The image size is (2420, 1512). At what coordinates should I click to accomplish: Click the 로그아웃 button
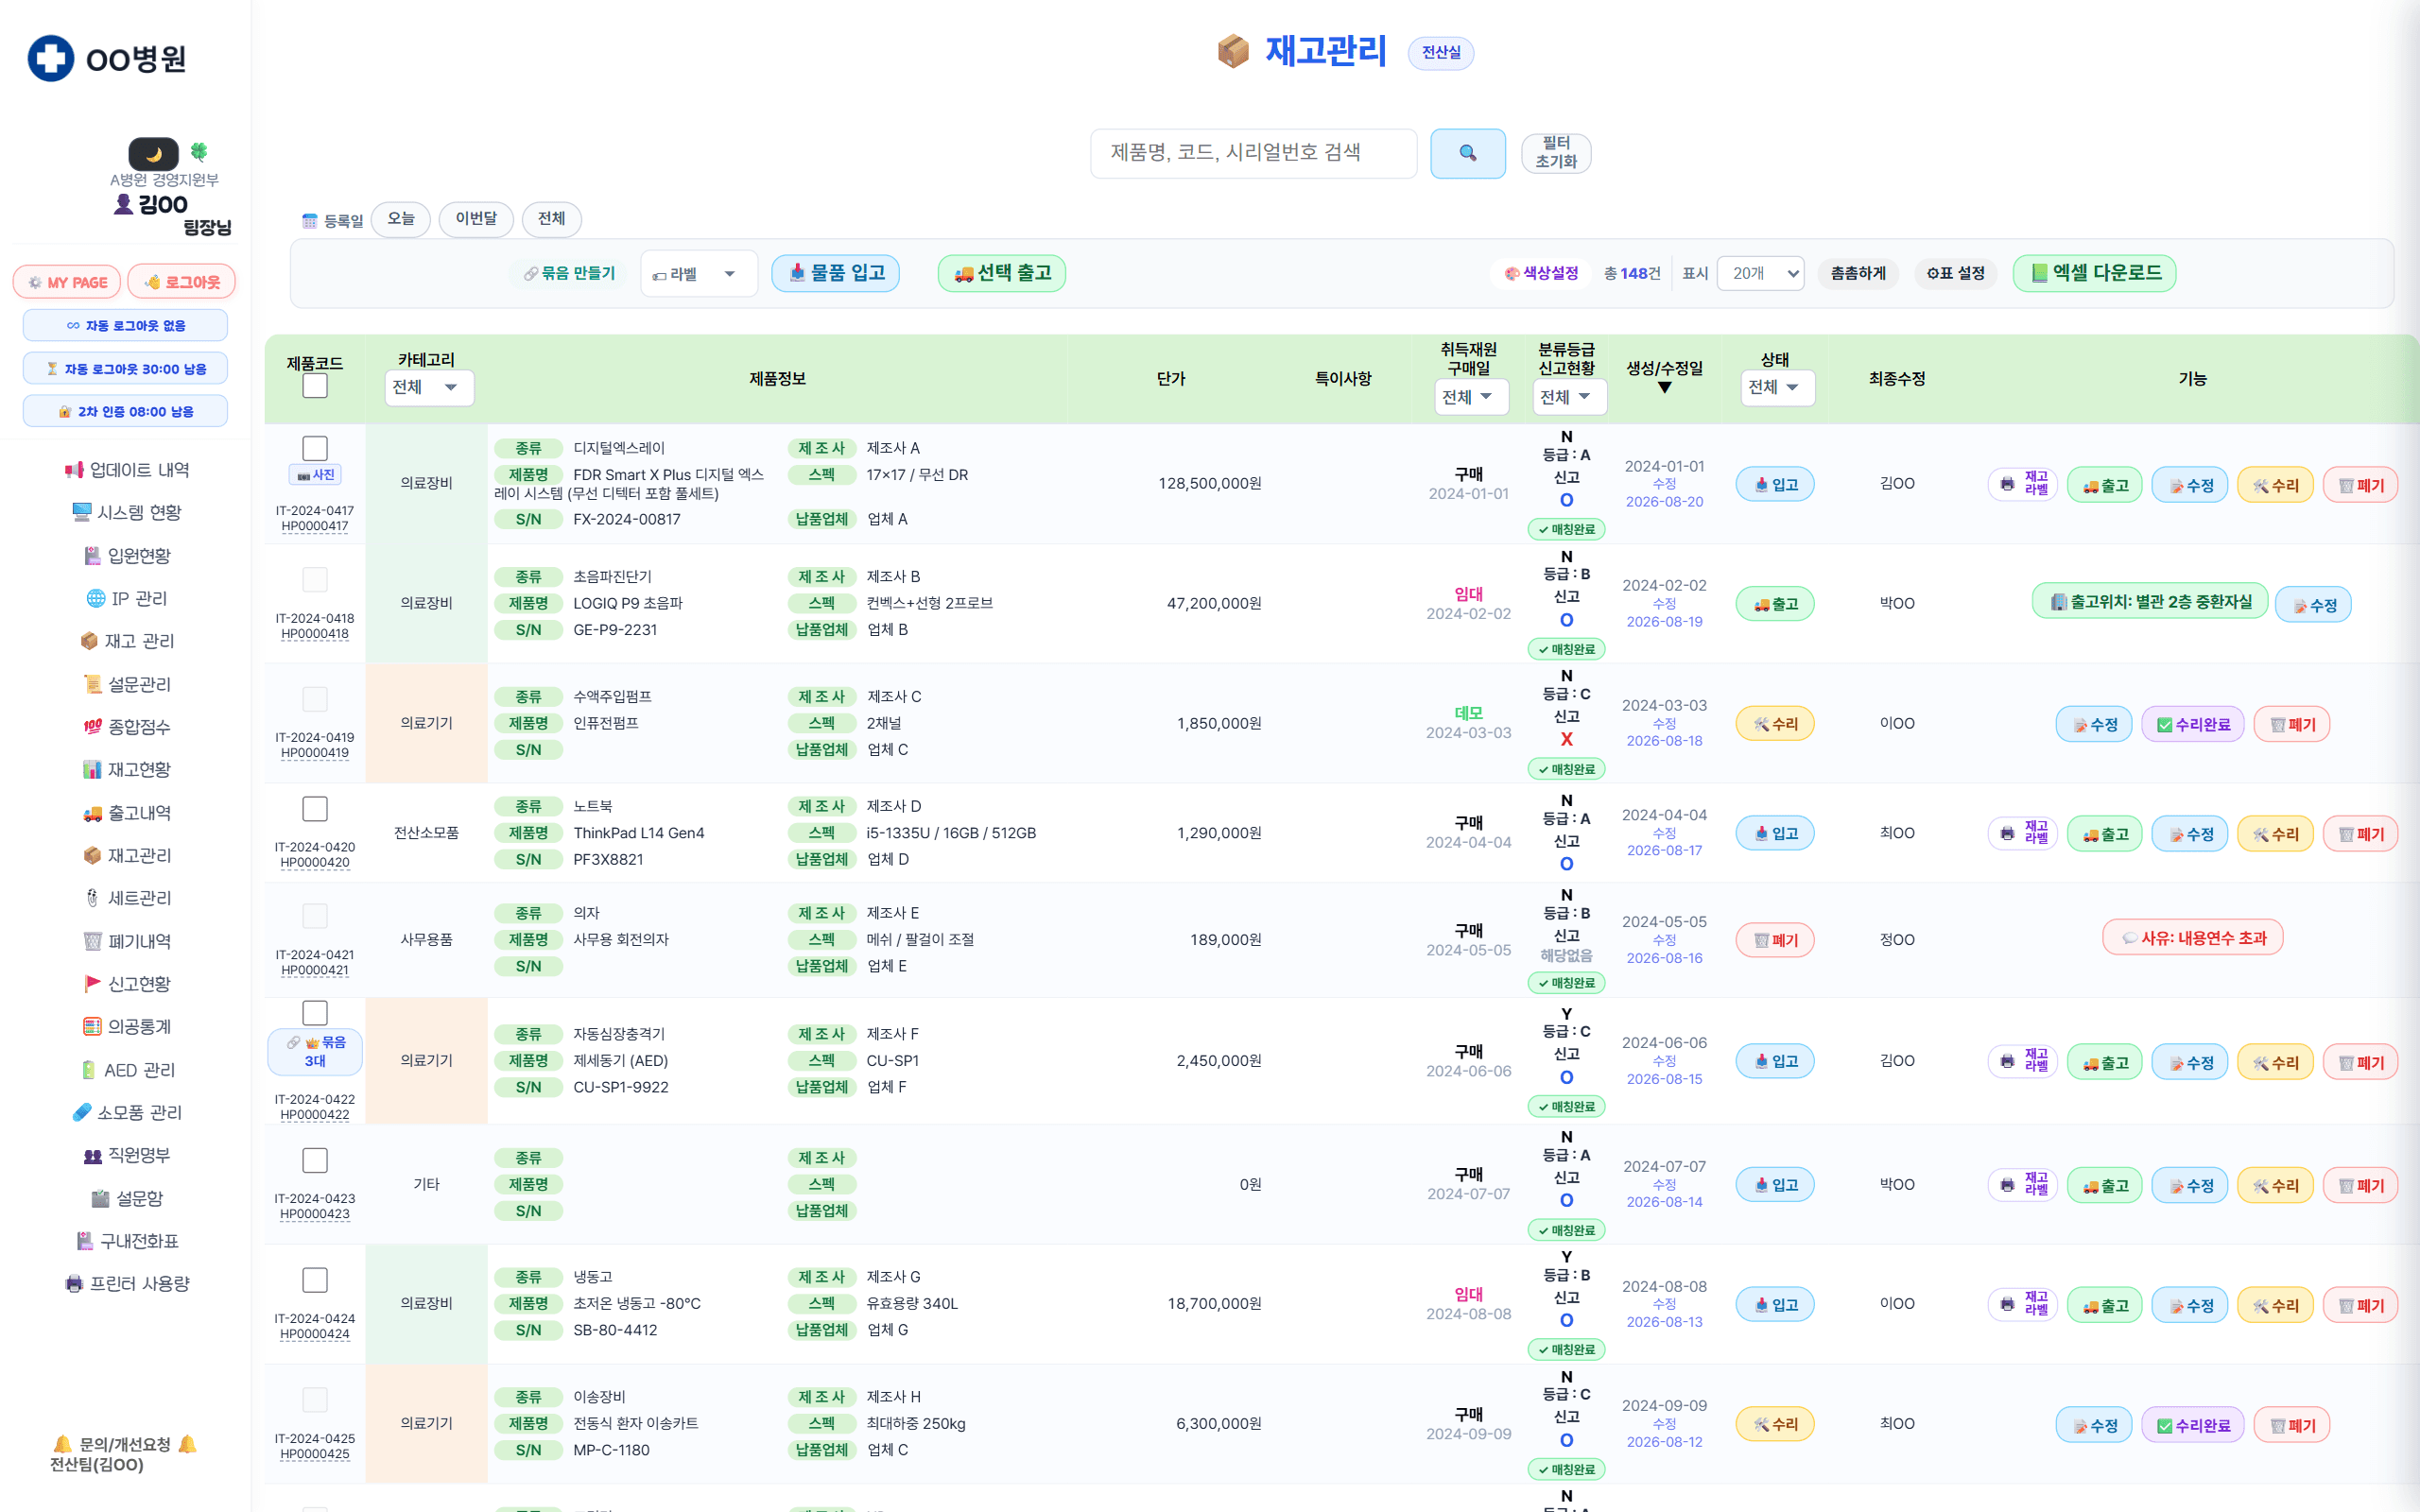[182, 282]
